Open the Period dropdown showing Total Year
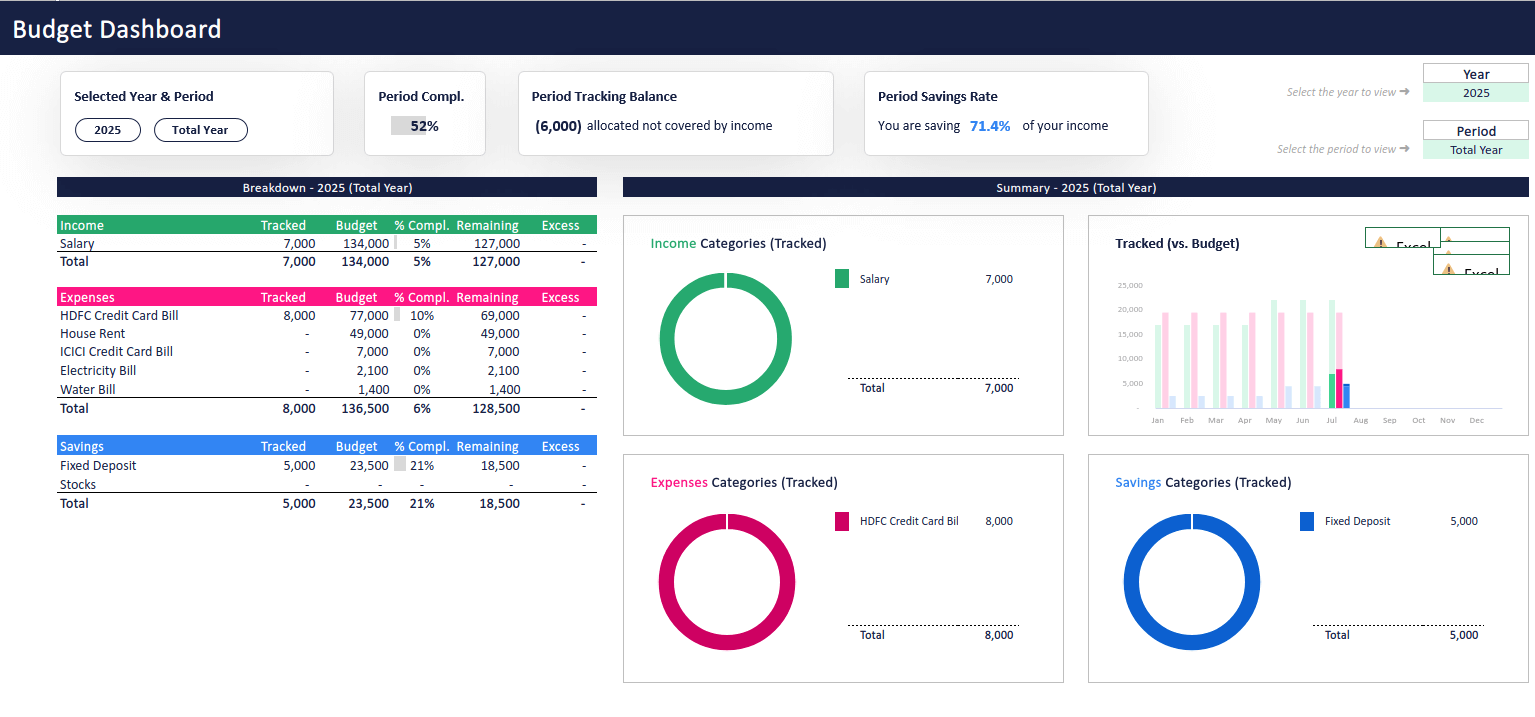 [1475, 149]
